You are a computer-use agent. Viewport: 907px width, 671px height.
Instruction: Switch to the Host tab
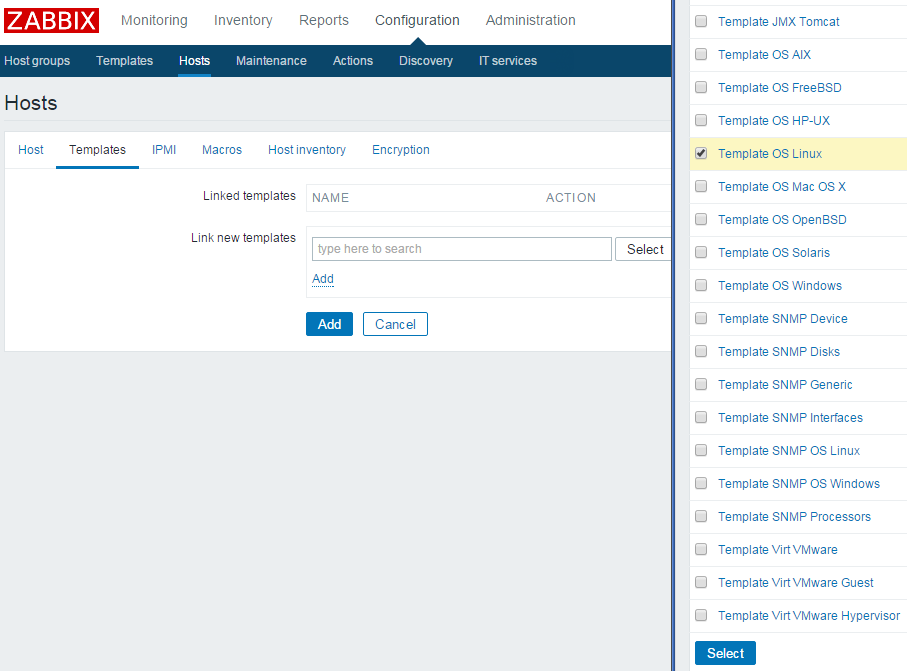31,150
